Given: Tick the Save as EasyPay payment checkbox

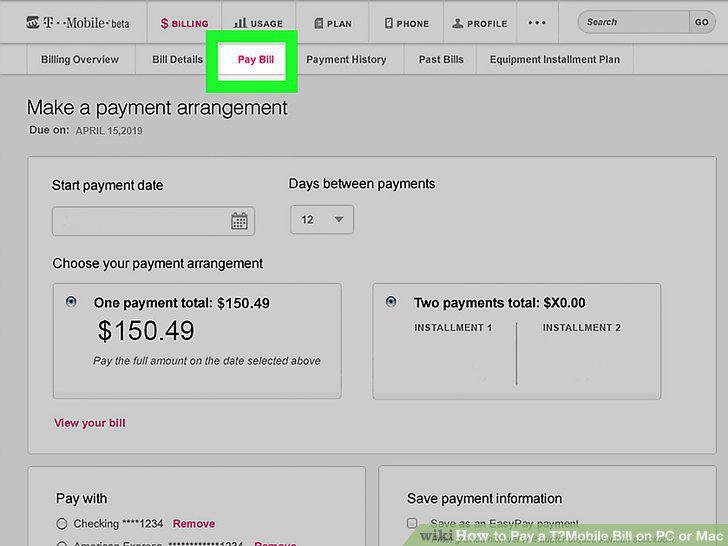Looking at the screenshot, I should pyautogui.click(x=412, y=523).
